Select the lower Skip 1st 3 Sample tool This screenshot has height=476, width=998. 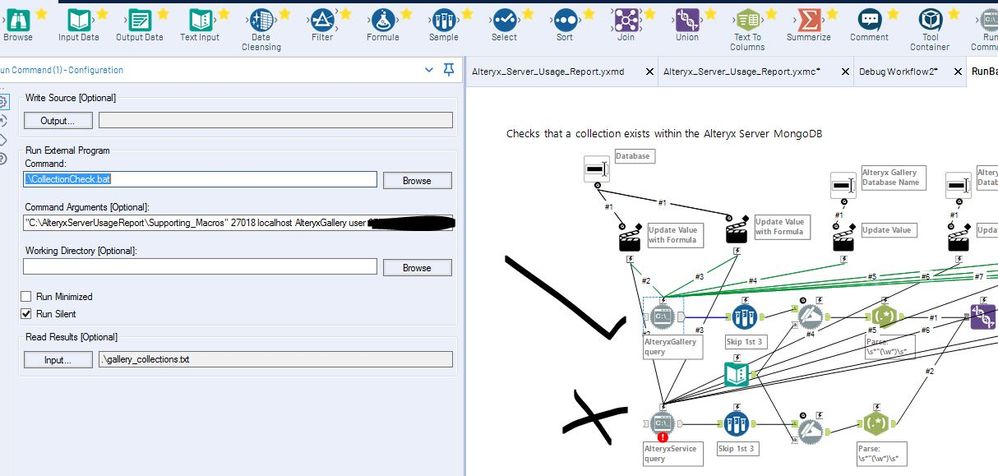[x=737, y=423]
